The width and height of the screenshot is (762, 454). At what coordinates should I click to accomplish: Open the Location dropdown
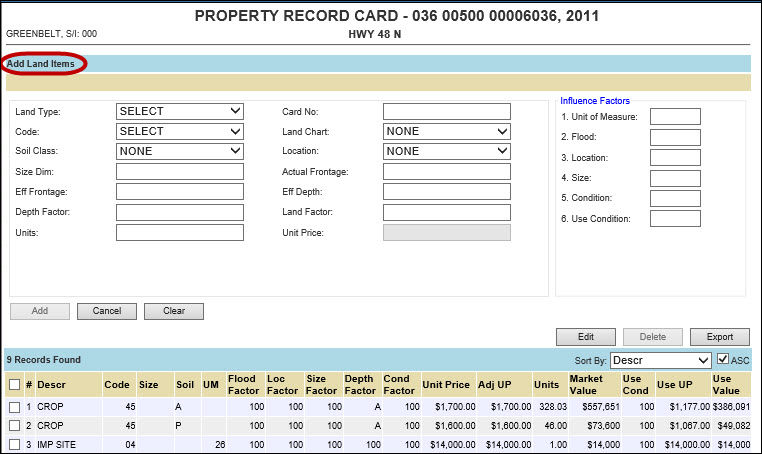(x=446, y=151)
